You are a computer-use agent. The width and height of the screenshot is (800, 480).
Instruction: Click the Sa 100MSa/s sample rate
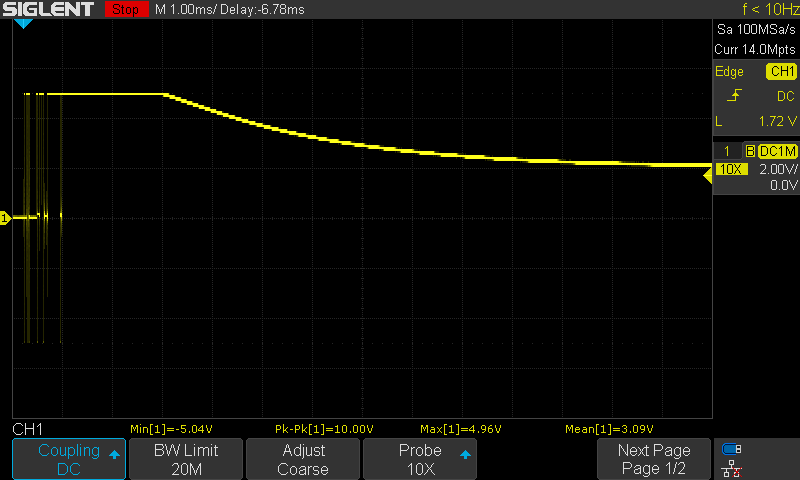coord(756,30)
